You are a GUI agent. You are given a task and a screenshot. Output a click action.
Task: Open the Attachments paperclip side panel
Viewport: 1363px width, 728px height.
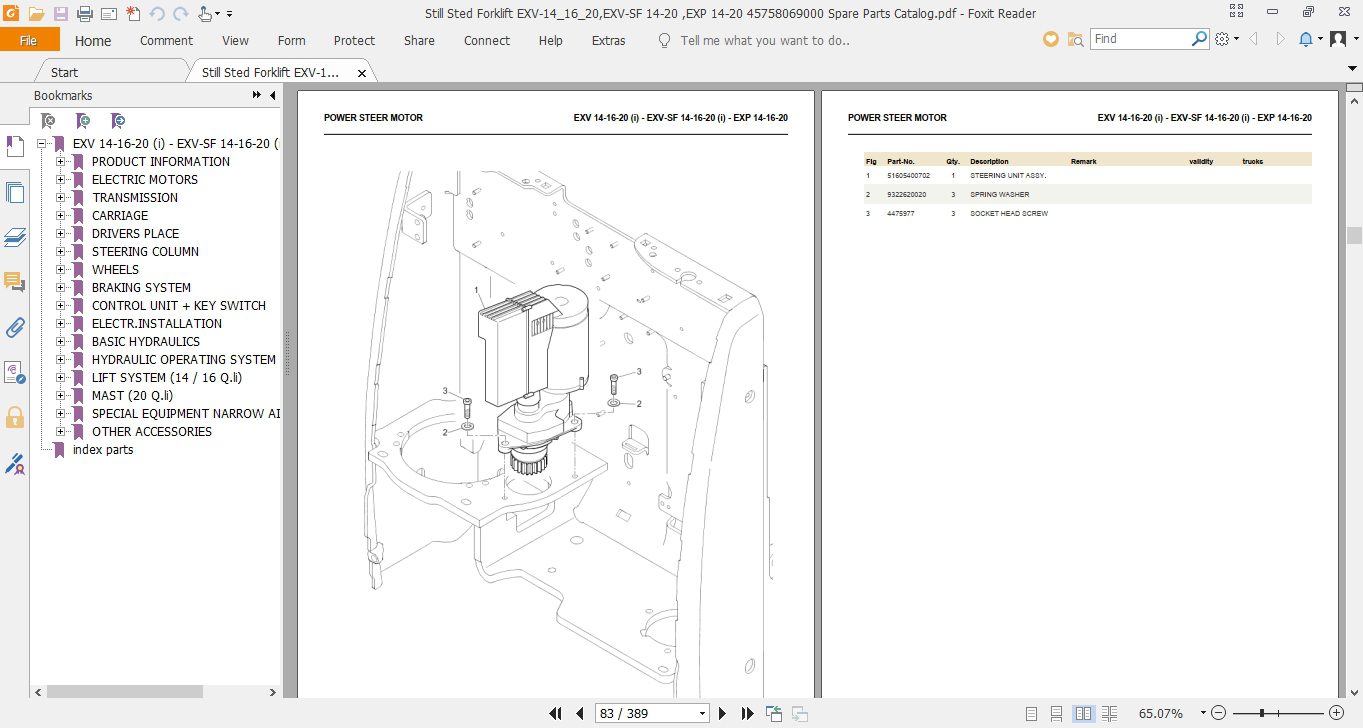coord(15,327)
